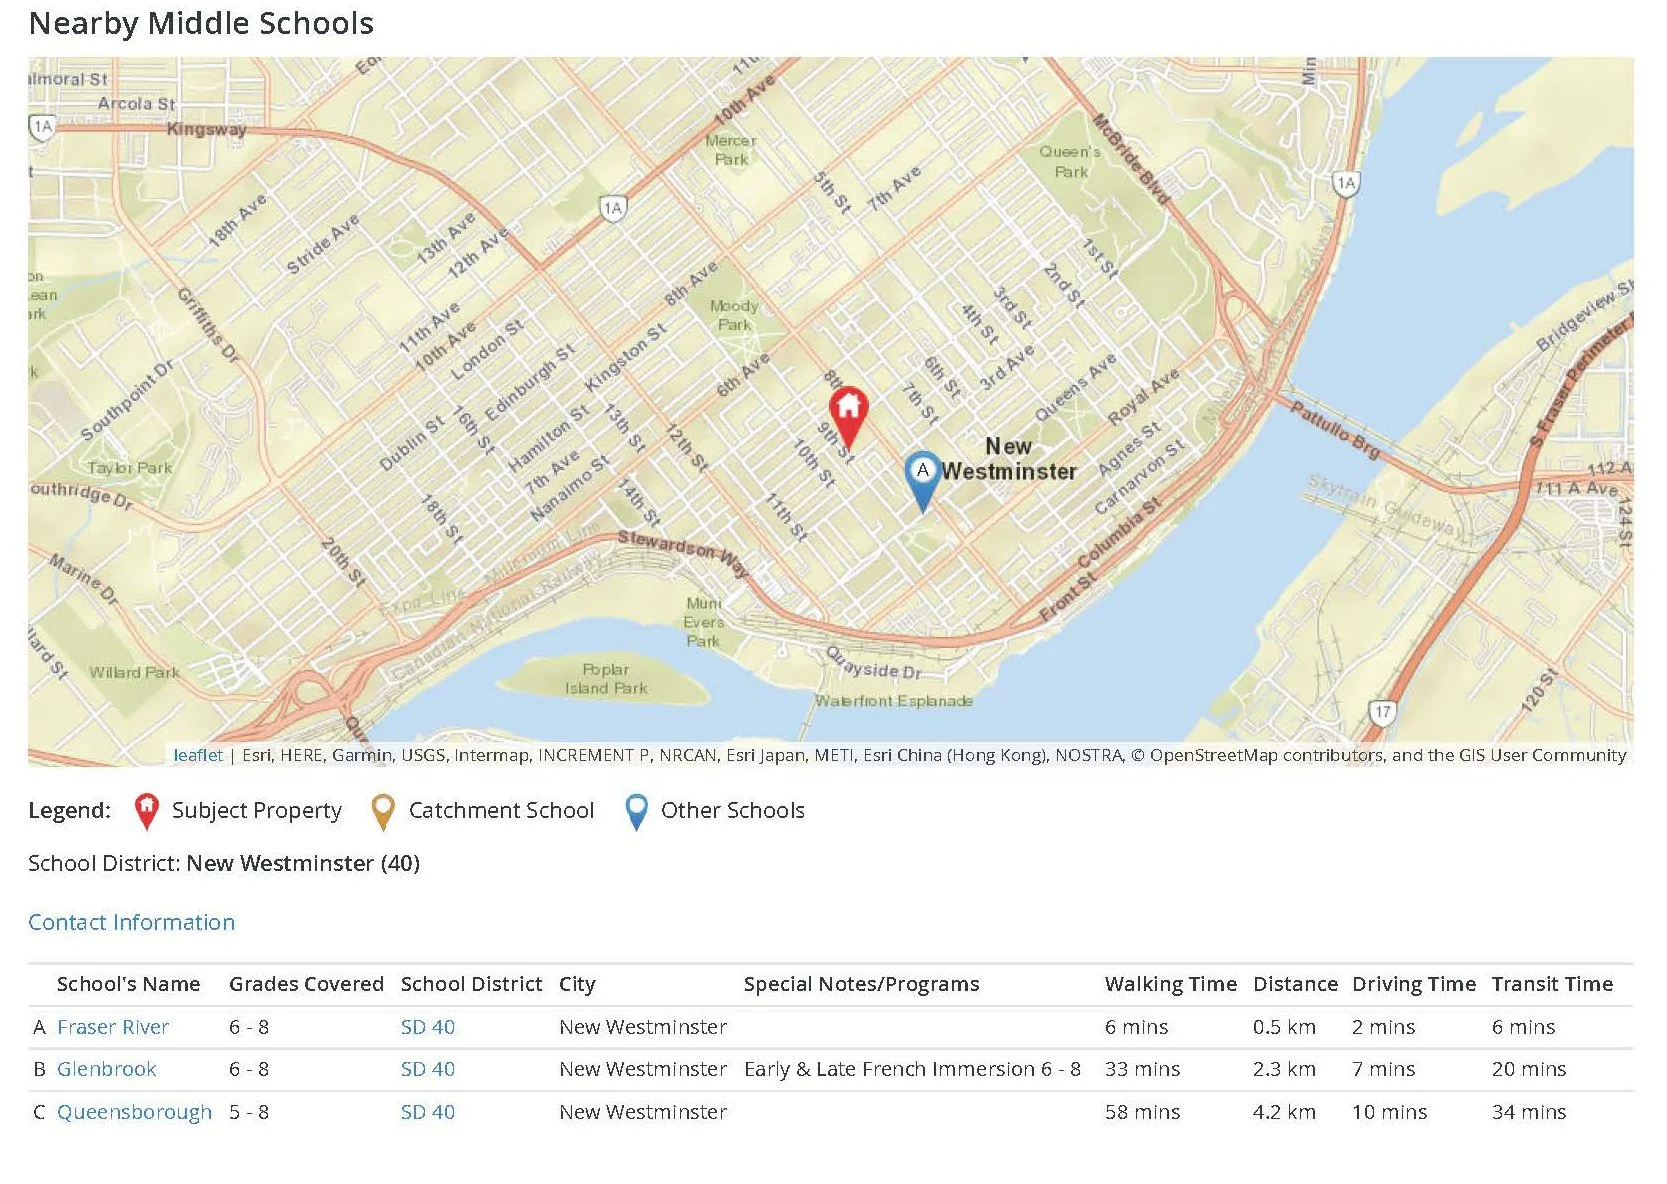Click the 'Waterfront Esplanade' label on map

[x=893, y=701]
